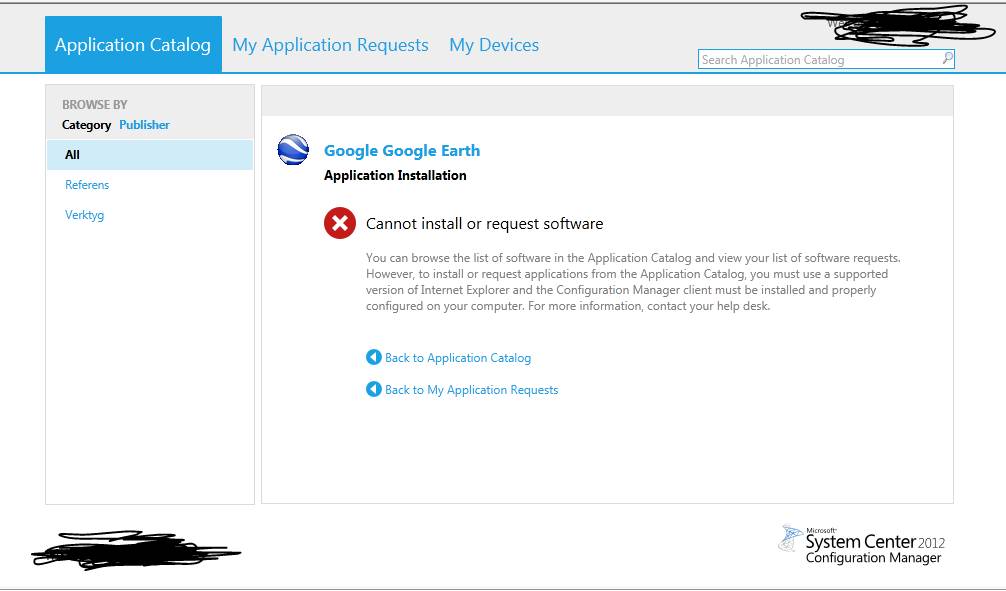This screenshot has width=1006, height=591.
Task: Switch to My Application Requests tab
Action: point(330,45)
